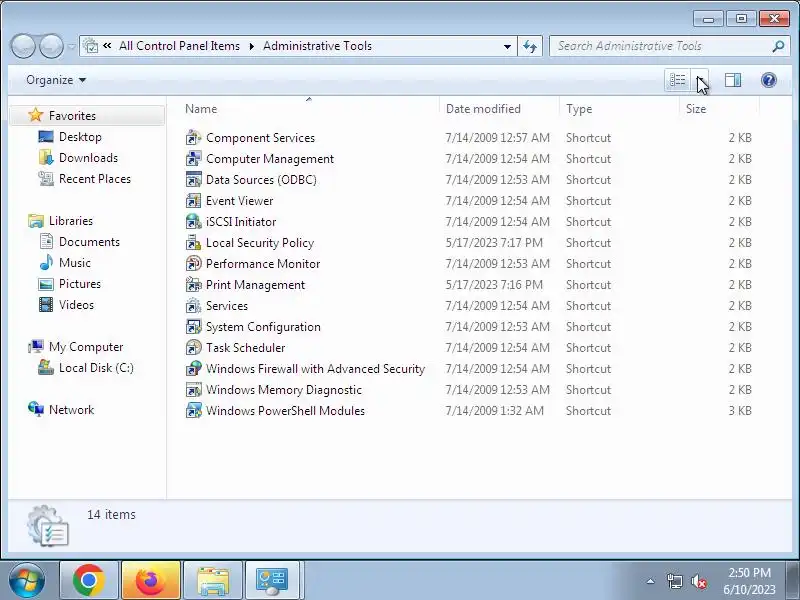Click the 3 KB size of PowerShell Modules
The height and width of the screenshot is (600, 800).
coord(740,411)
